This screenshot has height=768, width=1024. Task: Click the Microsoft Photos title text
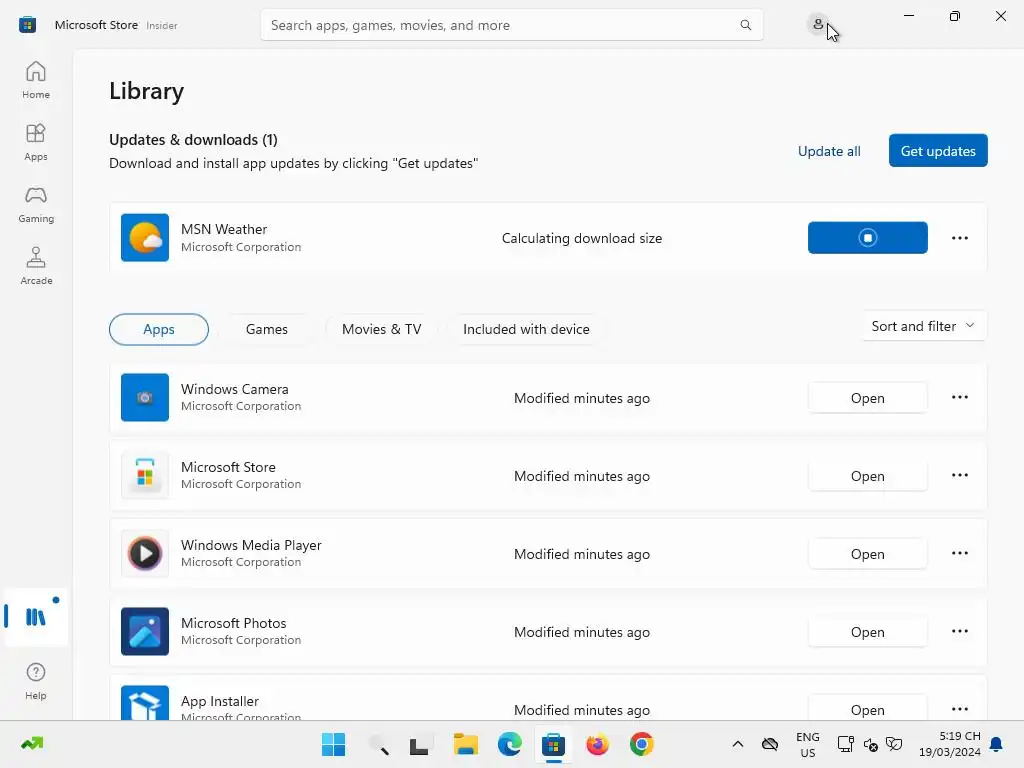click(x=233, y=623)
